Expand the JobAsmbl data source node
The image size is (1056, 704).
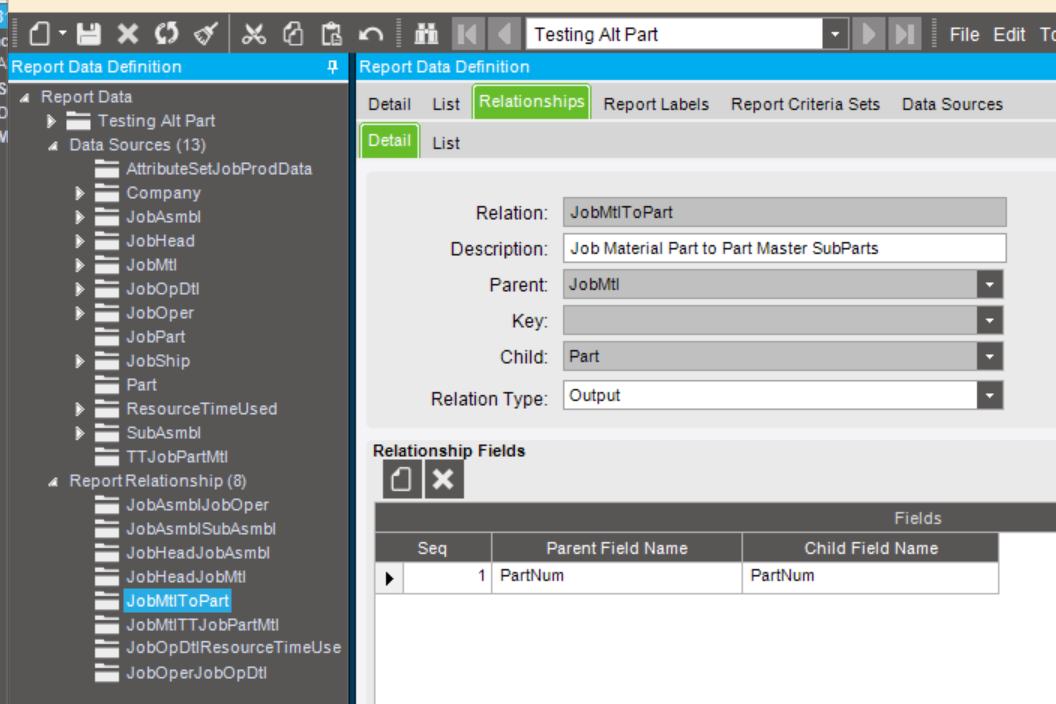79,217
